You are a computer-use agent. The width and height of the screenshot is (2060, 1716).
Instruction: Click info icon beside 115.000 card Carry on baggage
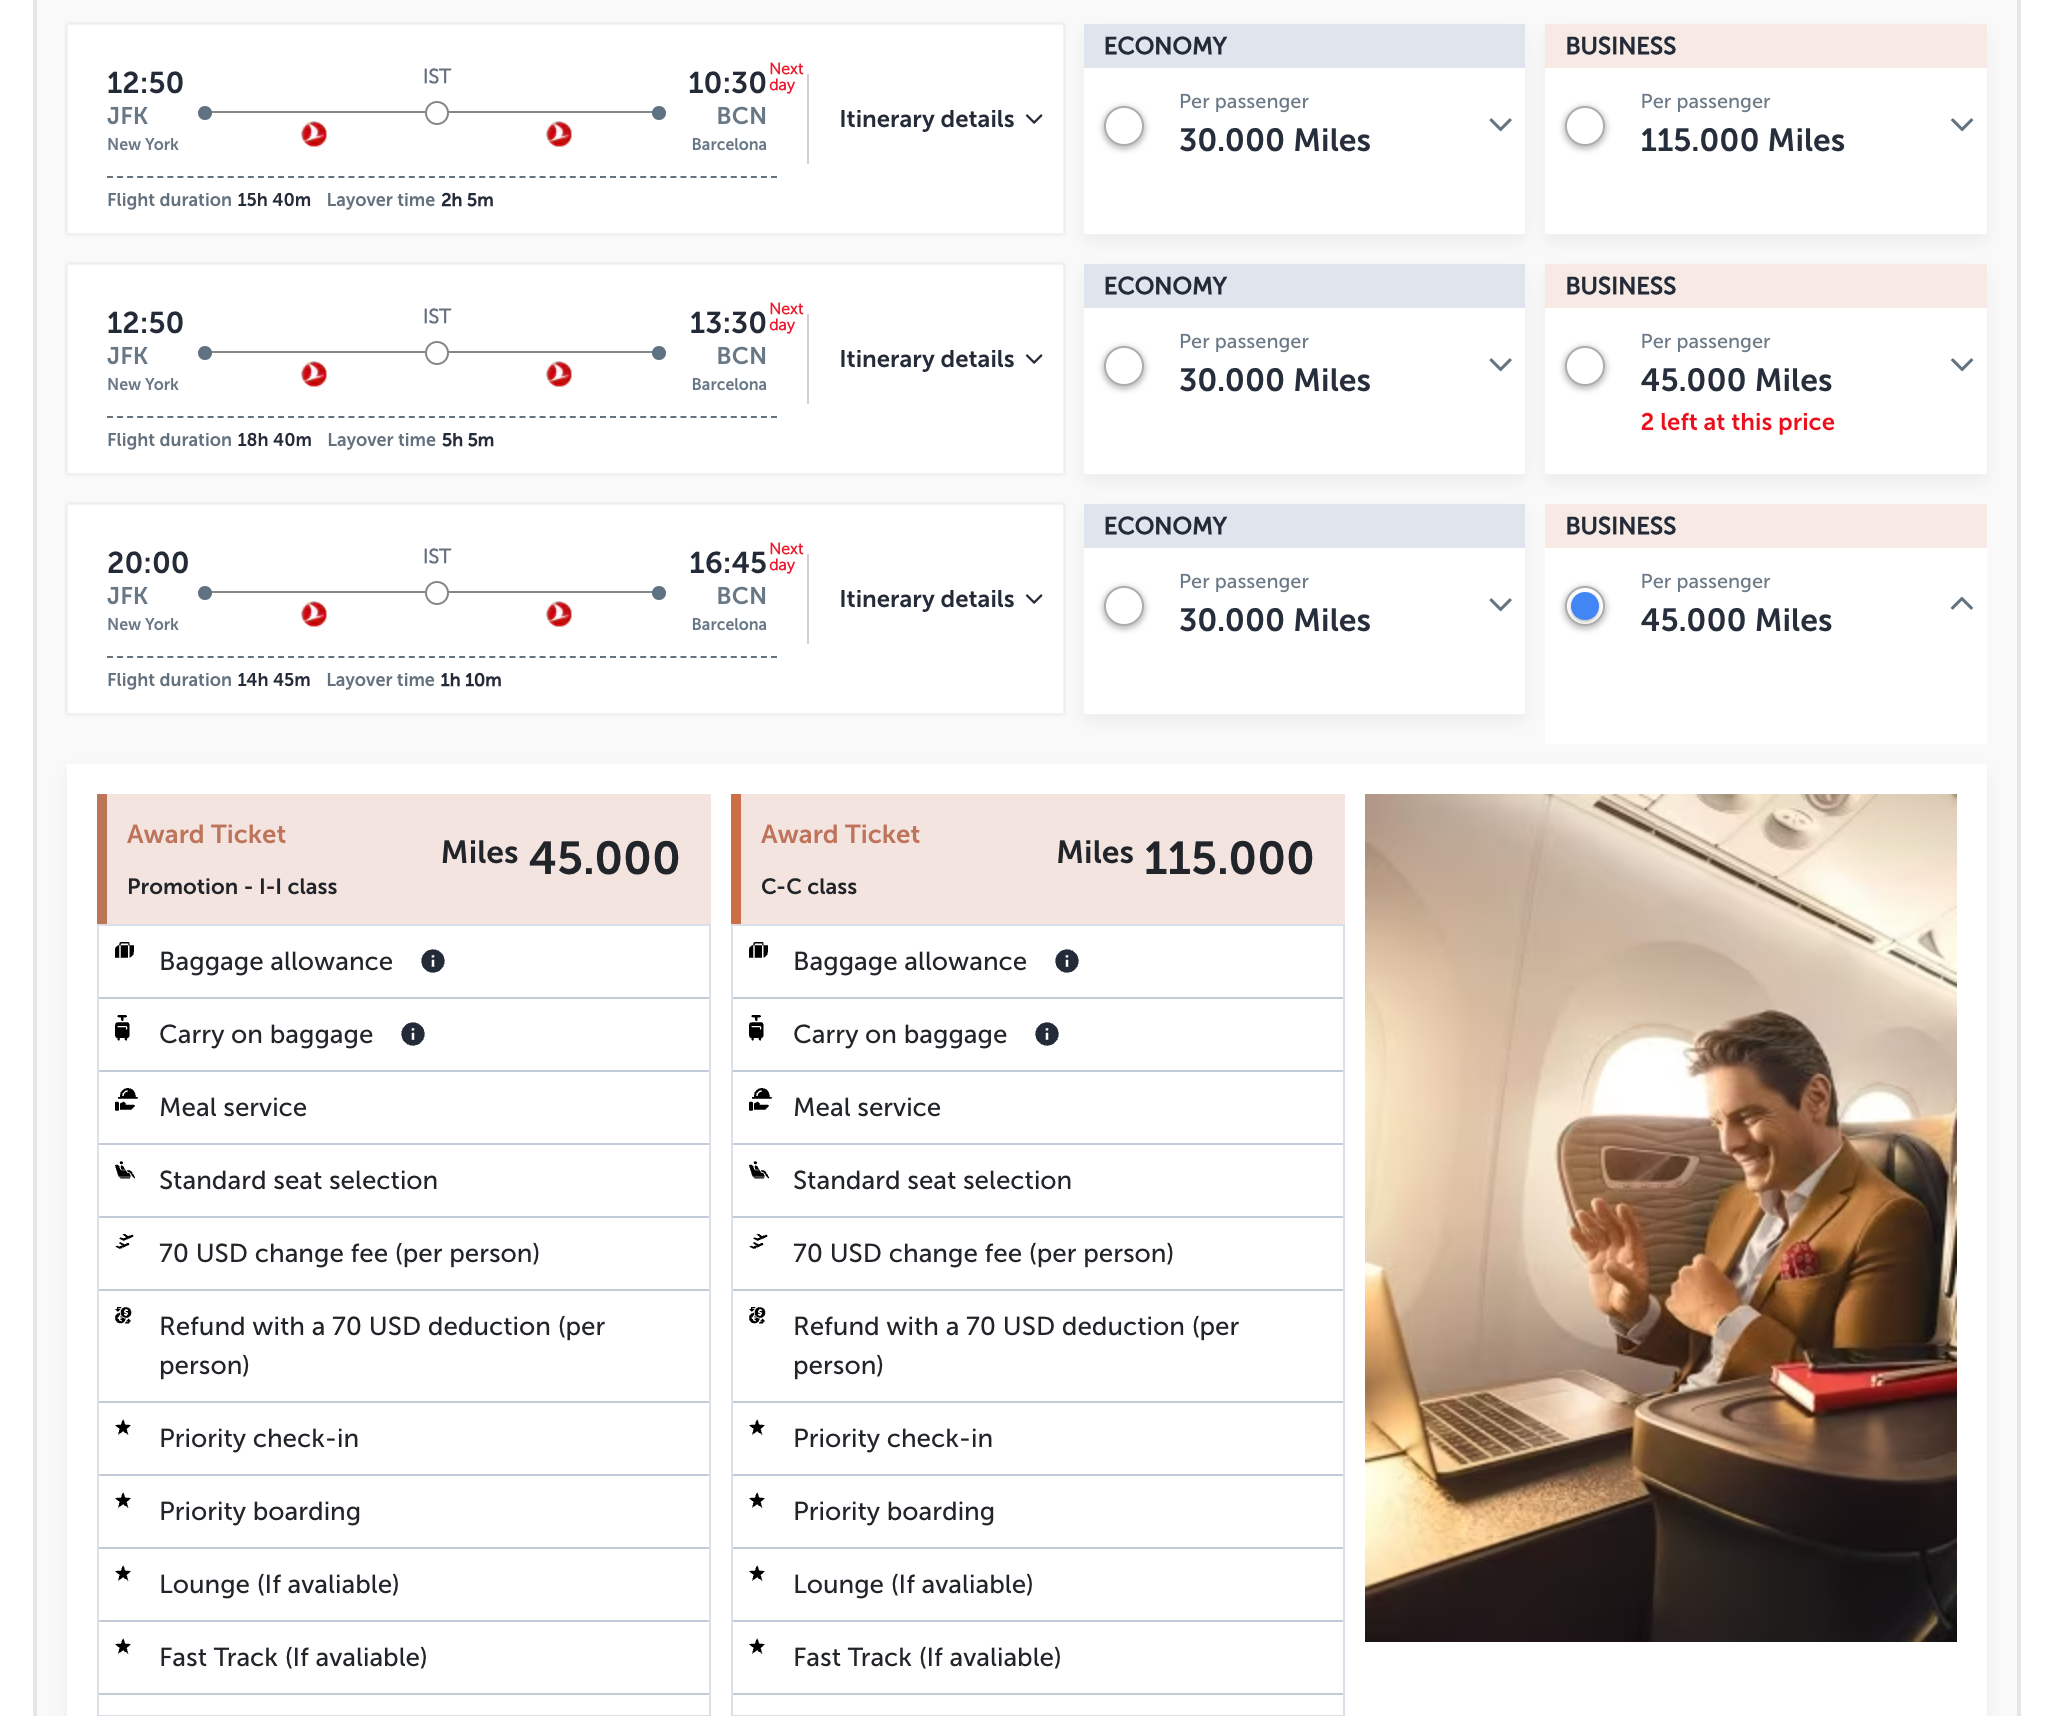[1046, 1034]
